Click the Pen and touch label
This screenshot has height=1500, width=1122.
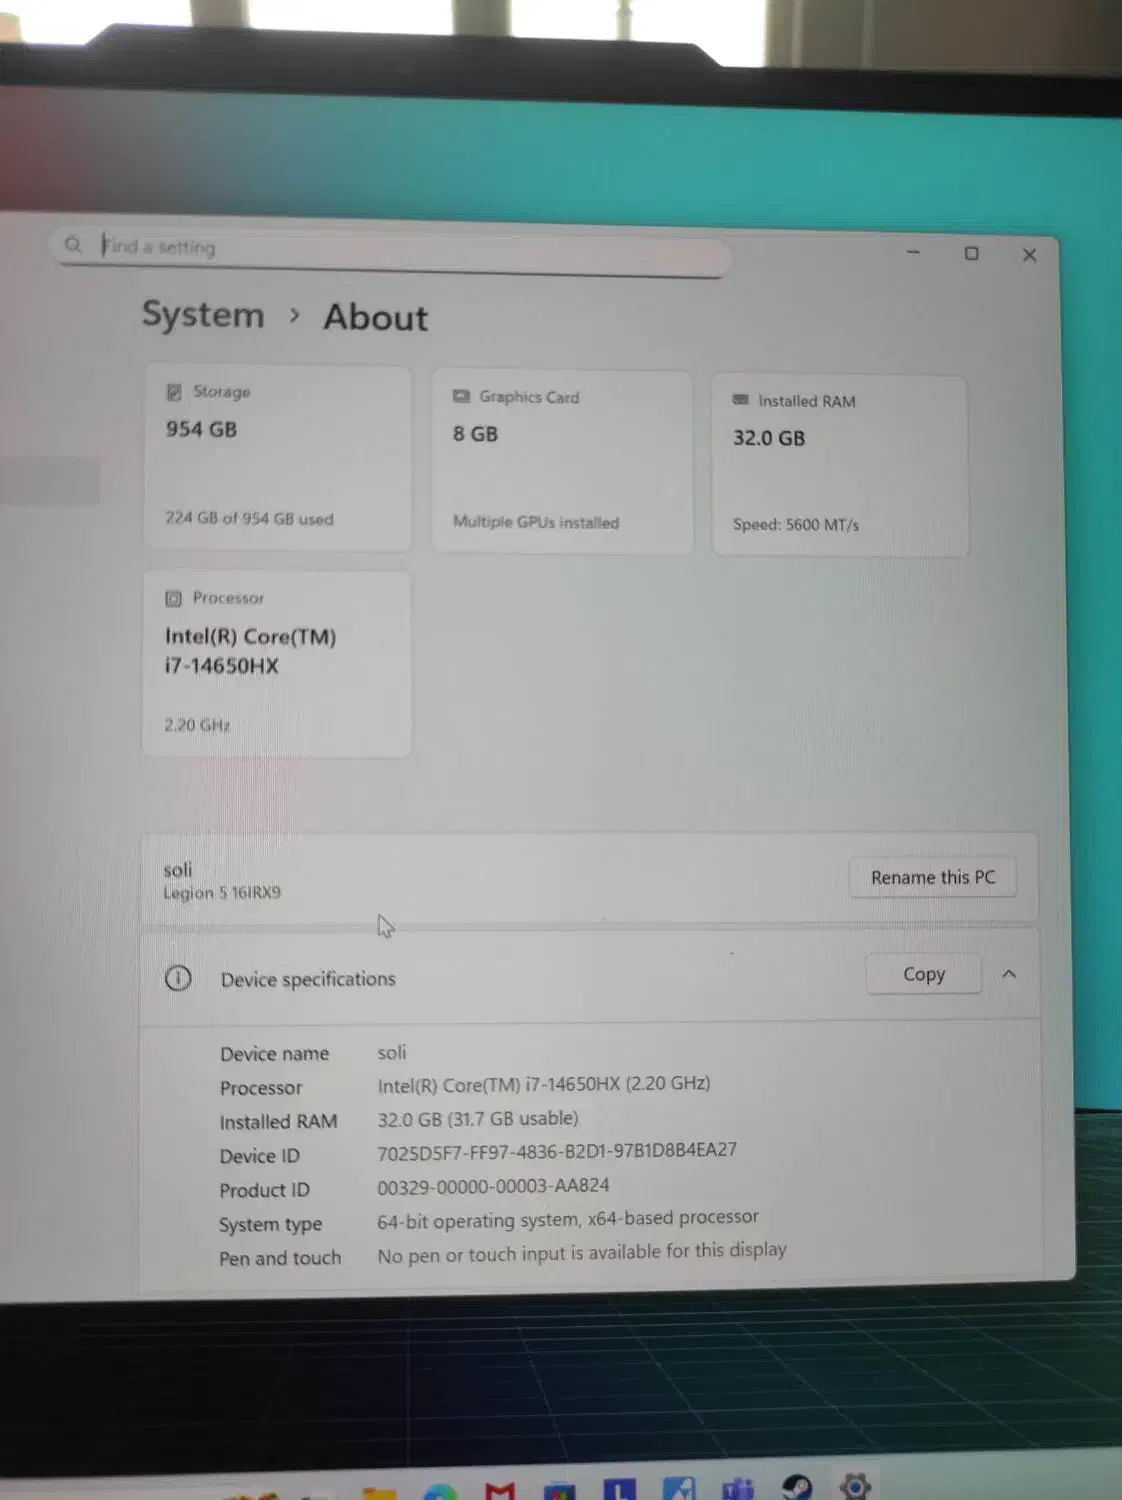280,1258
